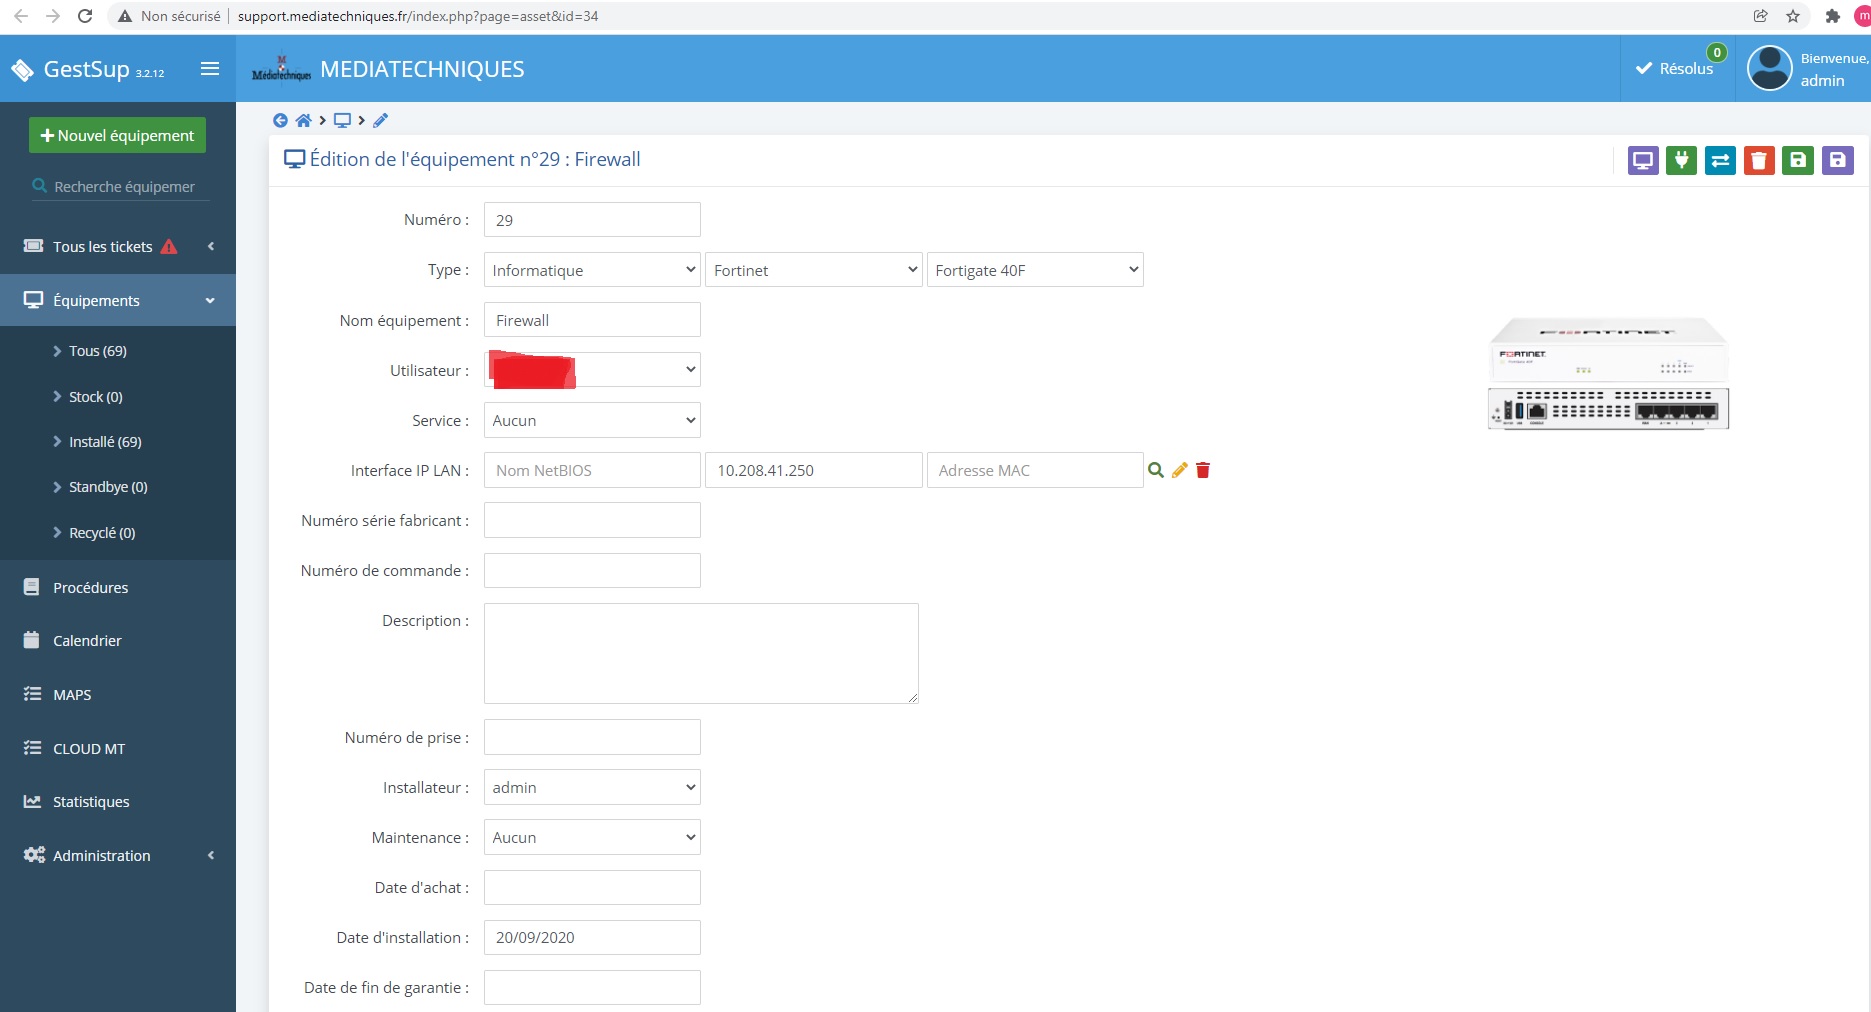This screenshot has height=1012, width=1871.
Task: Click the breadcrumb back arrow icon
Action: (x=280, y=120)
